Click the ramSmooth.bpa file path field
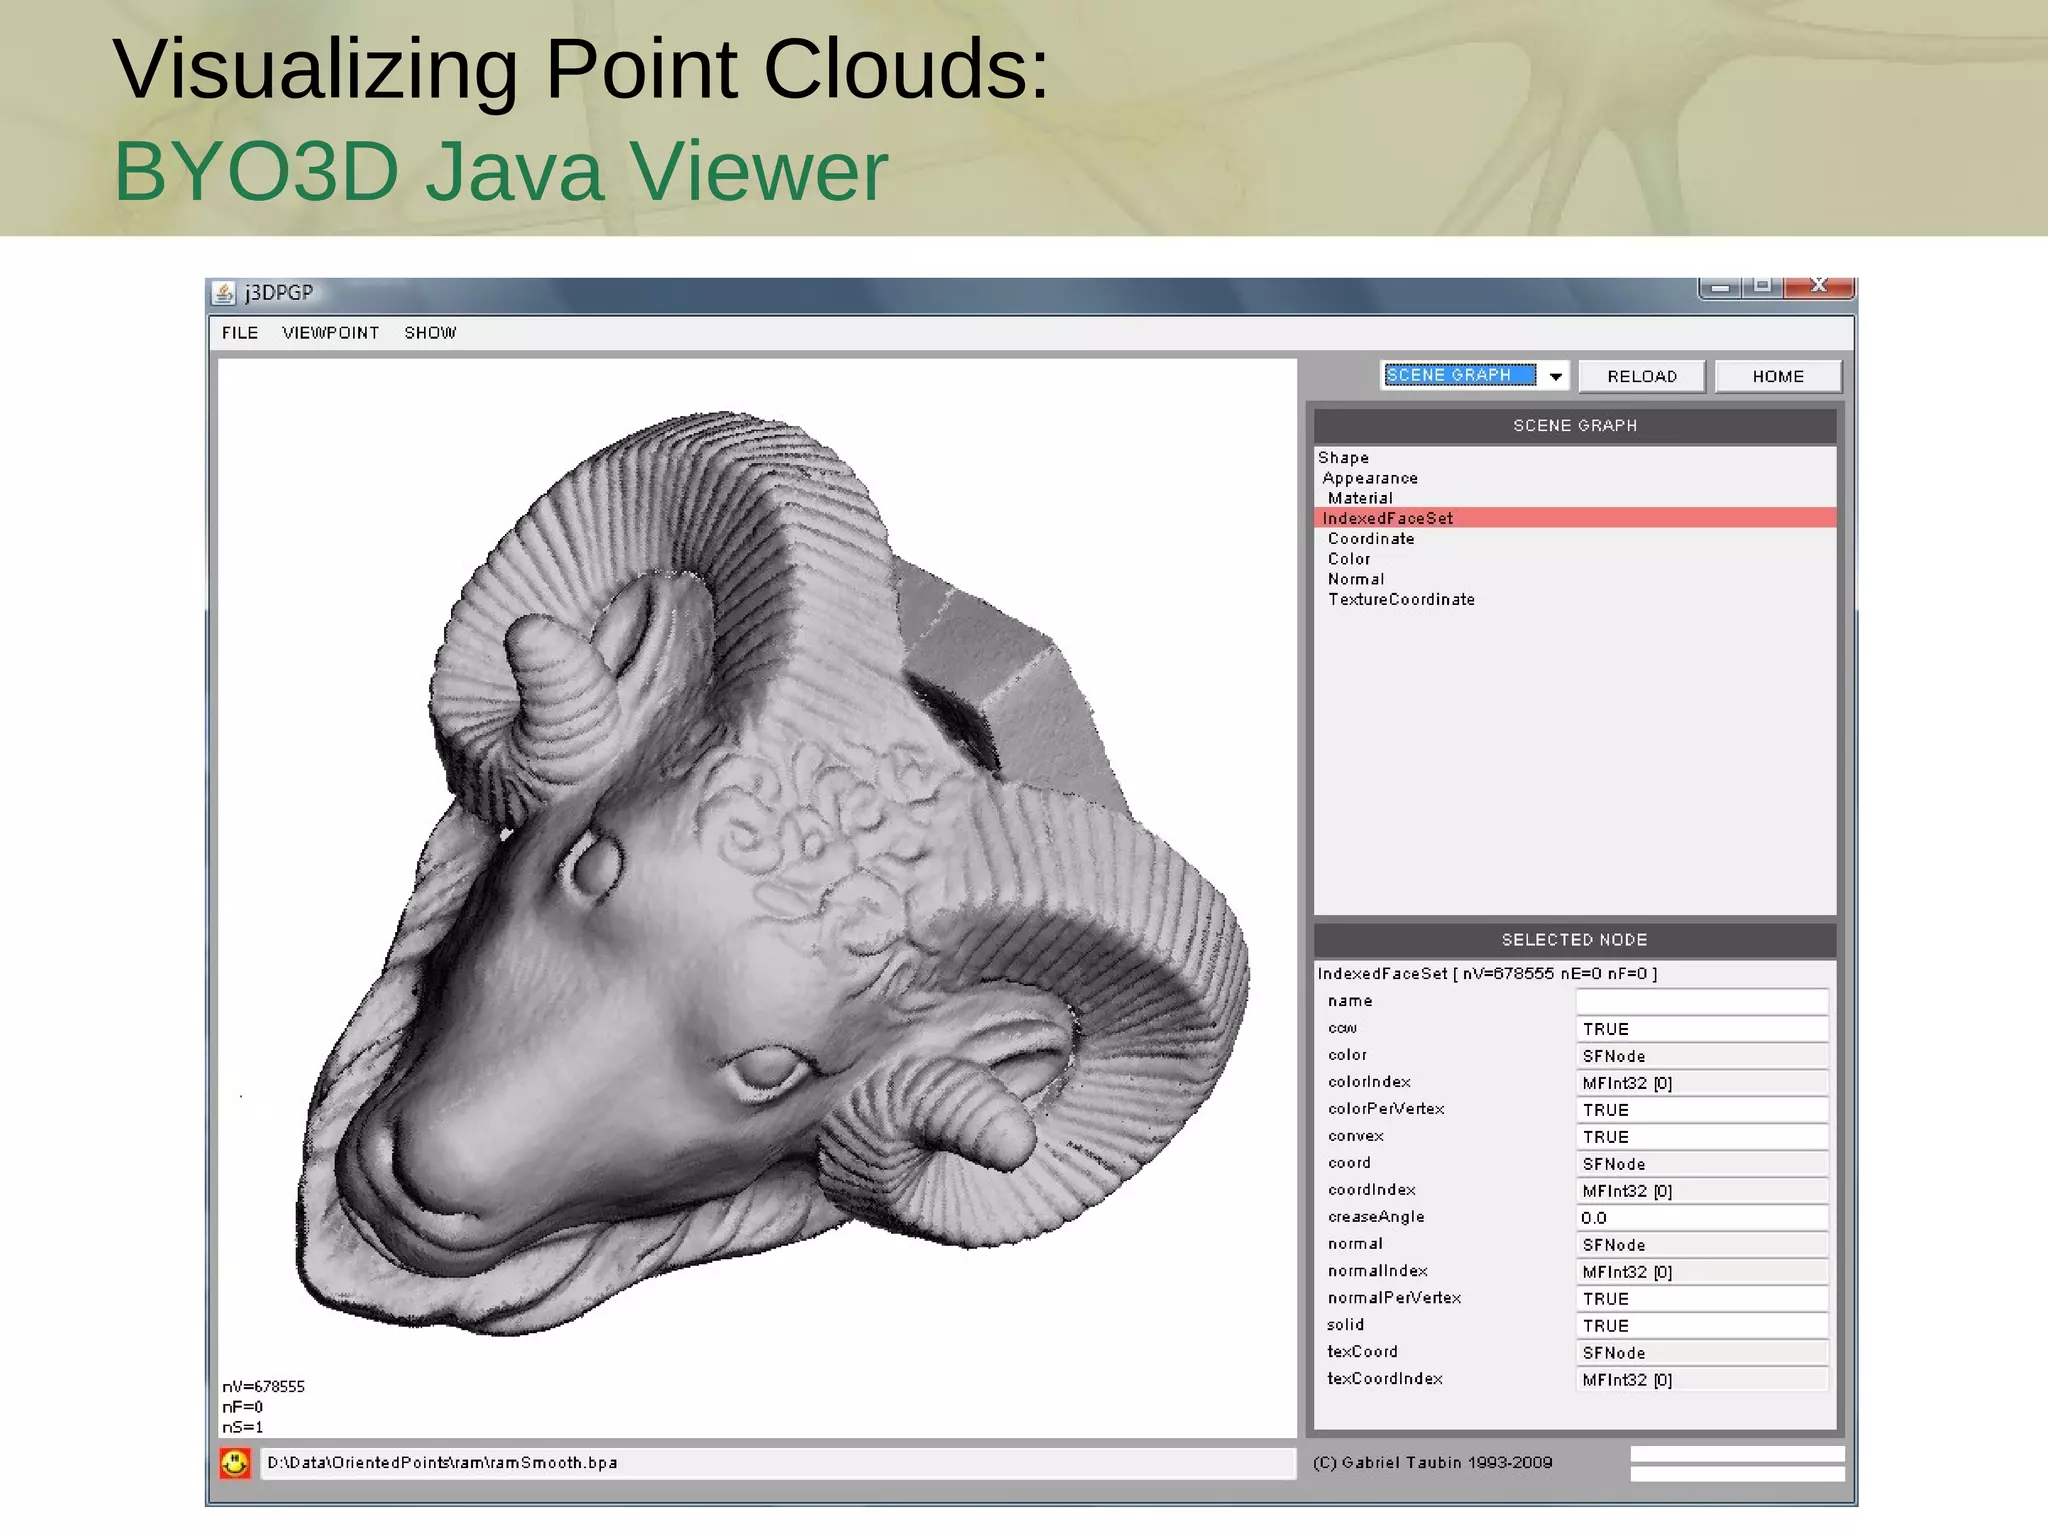Viewport: 2048px width, 1536px height. 778,1463
